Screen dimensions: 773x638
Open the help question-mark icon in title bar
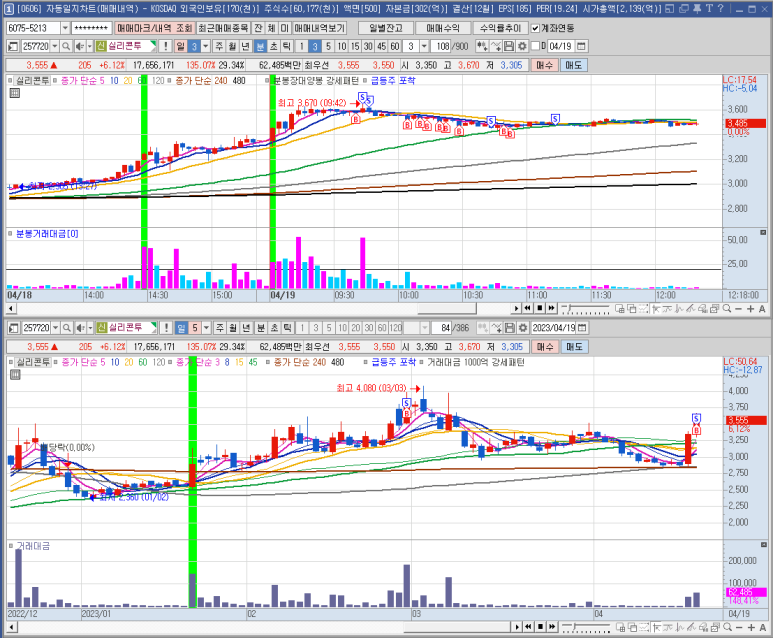coord(720,8)
